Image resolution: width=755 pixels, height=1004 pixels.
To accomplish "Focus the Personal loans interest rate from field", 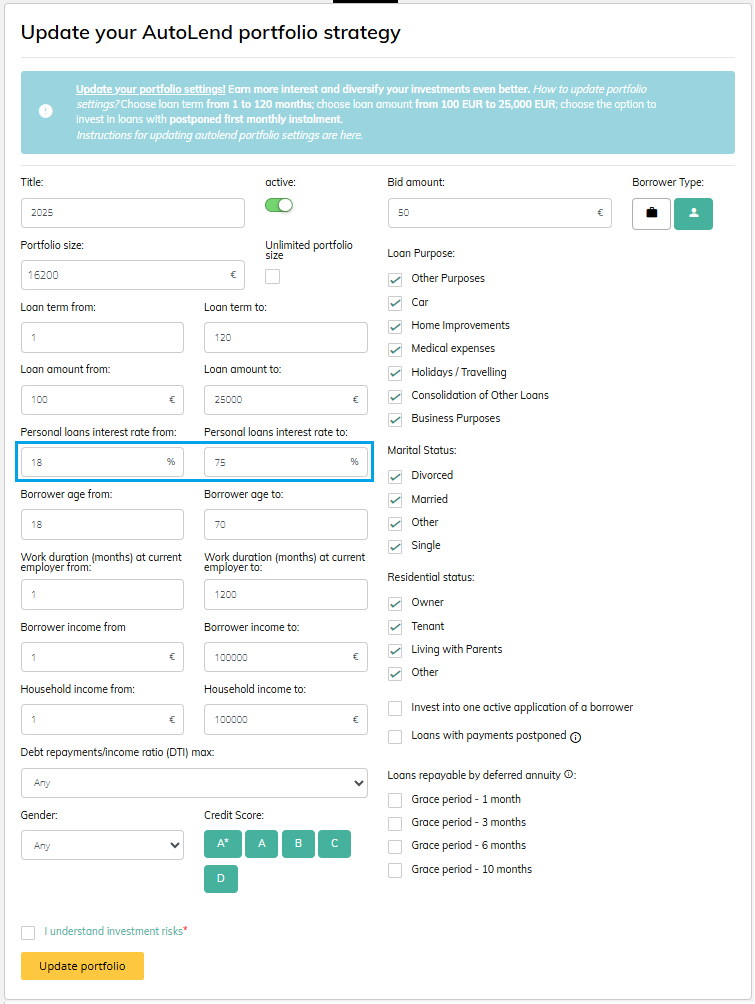I will tap(92, 462).
